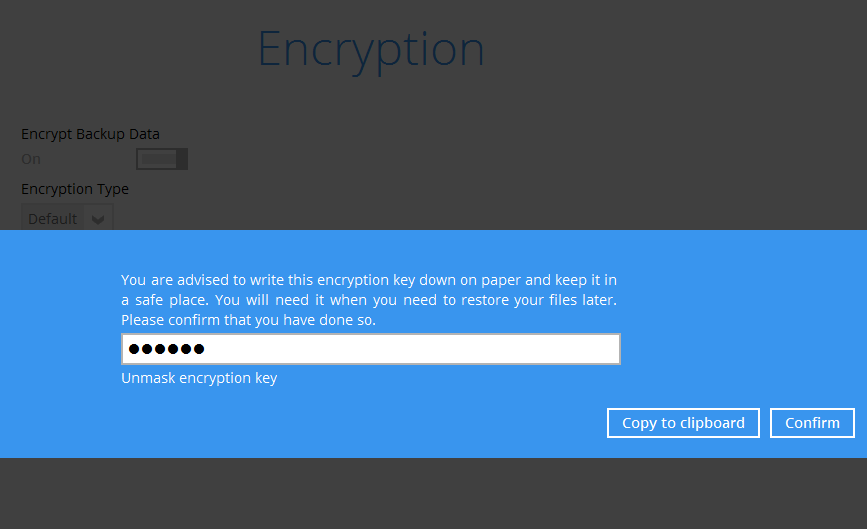The image size is (867, 529).
Task: Click the word Default in the dropdown
Action: tap(53, 219)
